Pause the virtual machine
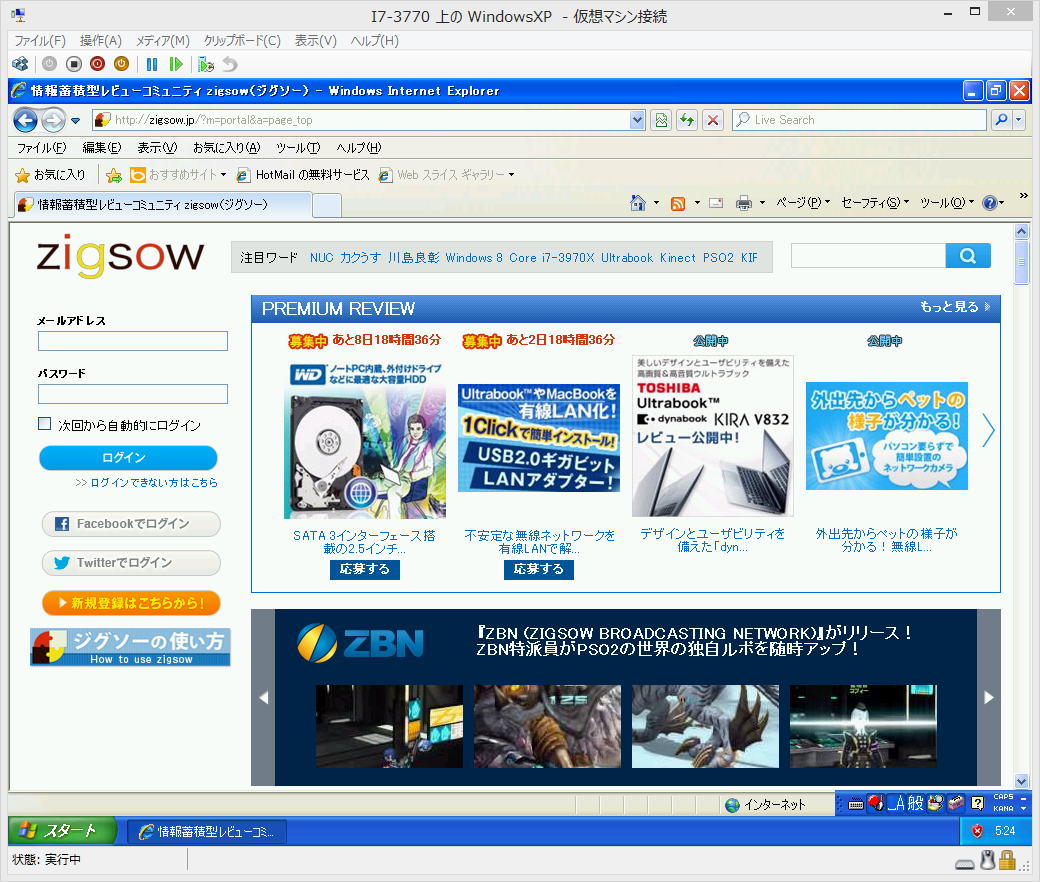This screenshot has height=882, width=1040. pos(152,64)
